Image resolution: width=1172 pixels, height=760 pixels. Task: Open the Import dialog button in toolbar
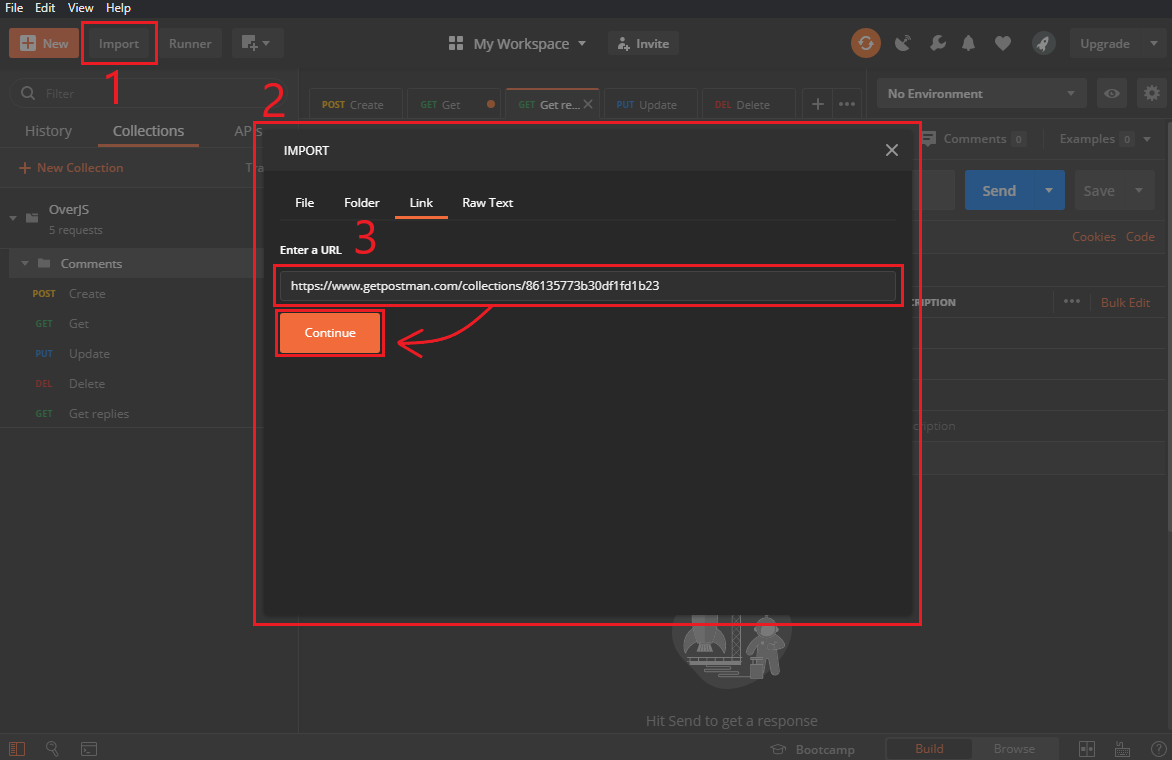click(119, 43)
